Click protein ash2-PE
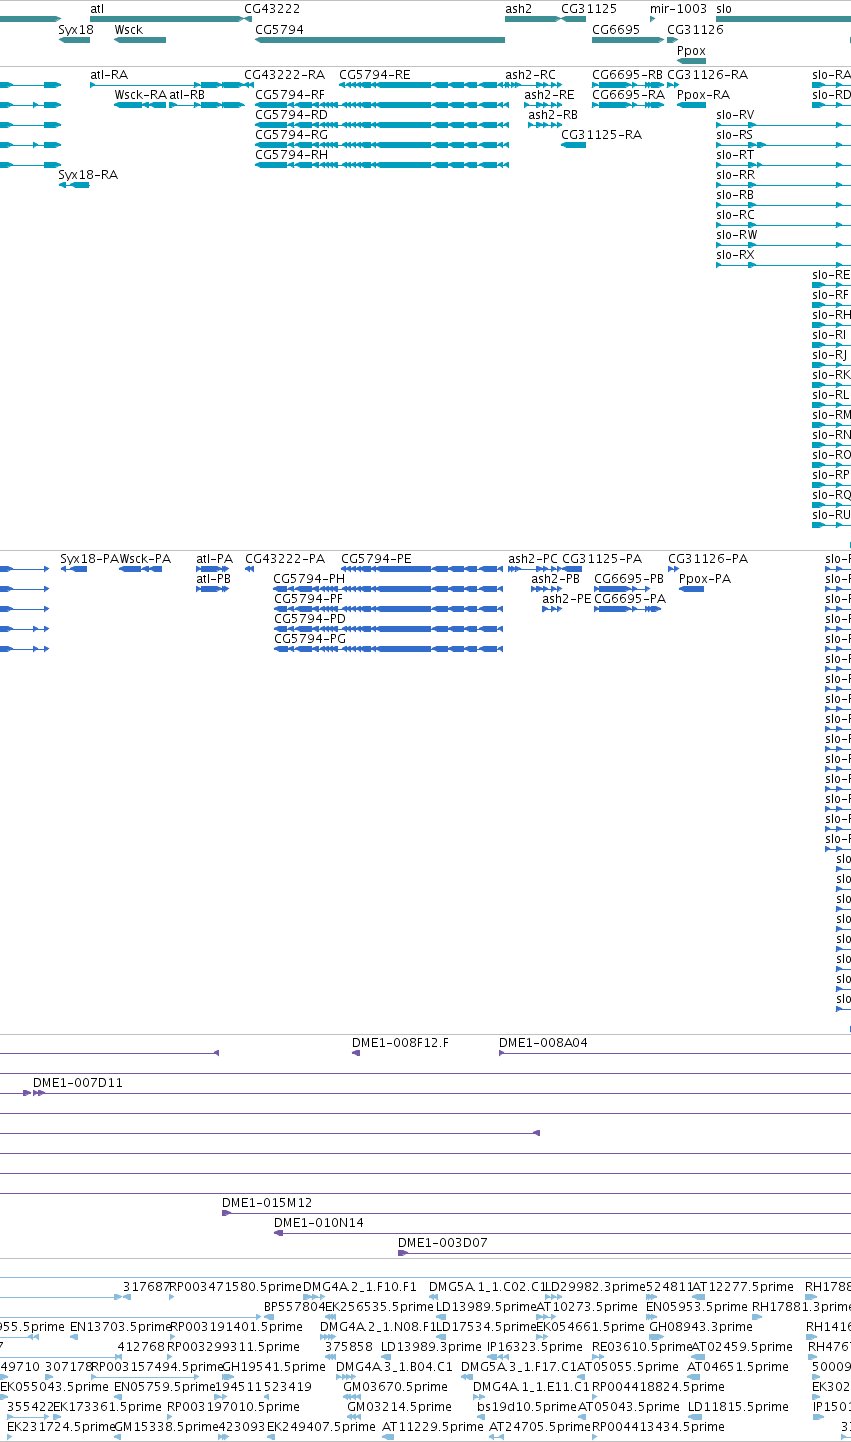The image size is (851, 1442). coord(567,599)
